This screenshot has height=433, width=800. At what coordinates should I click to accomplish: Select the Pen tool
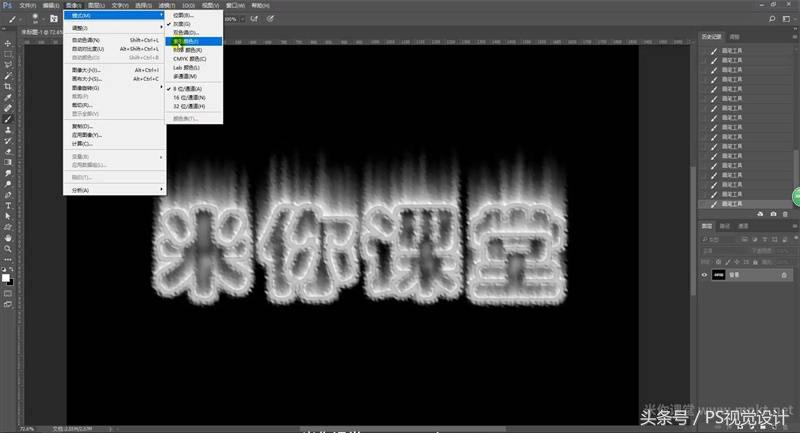click(8, 195)
